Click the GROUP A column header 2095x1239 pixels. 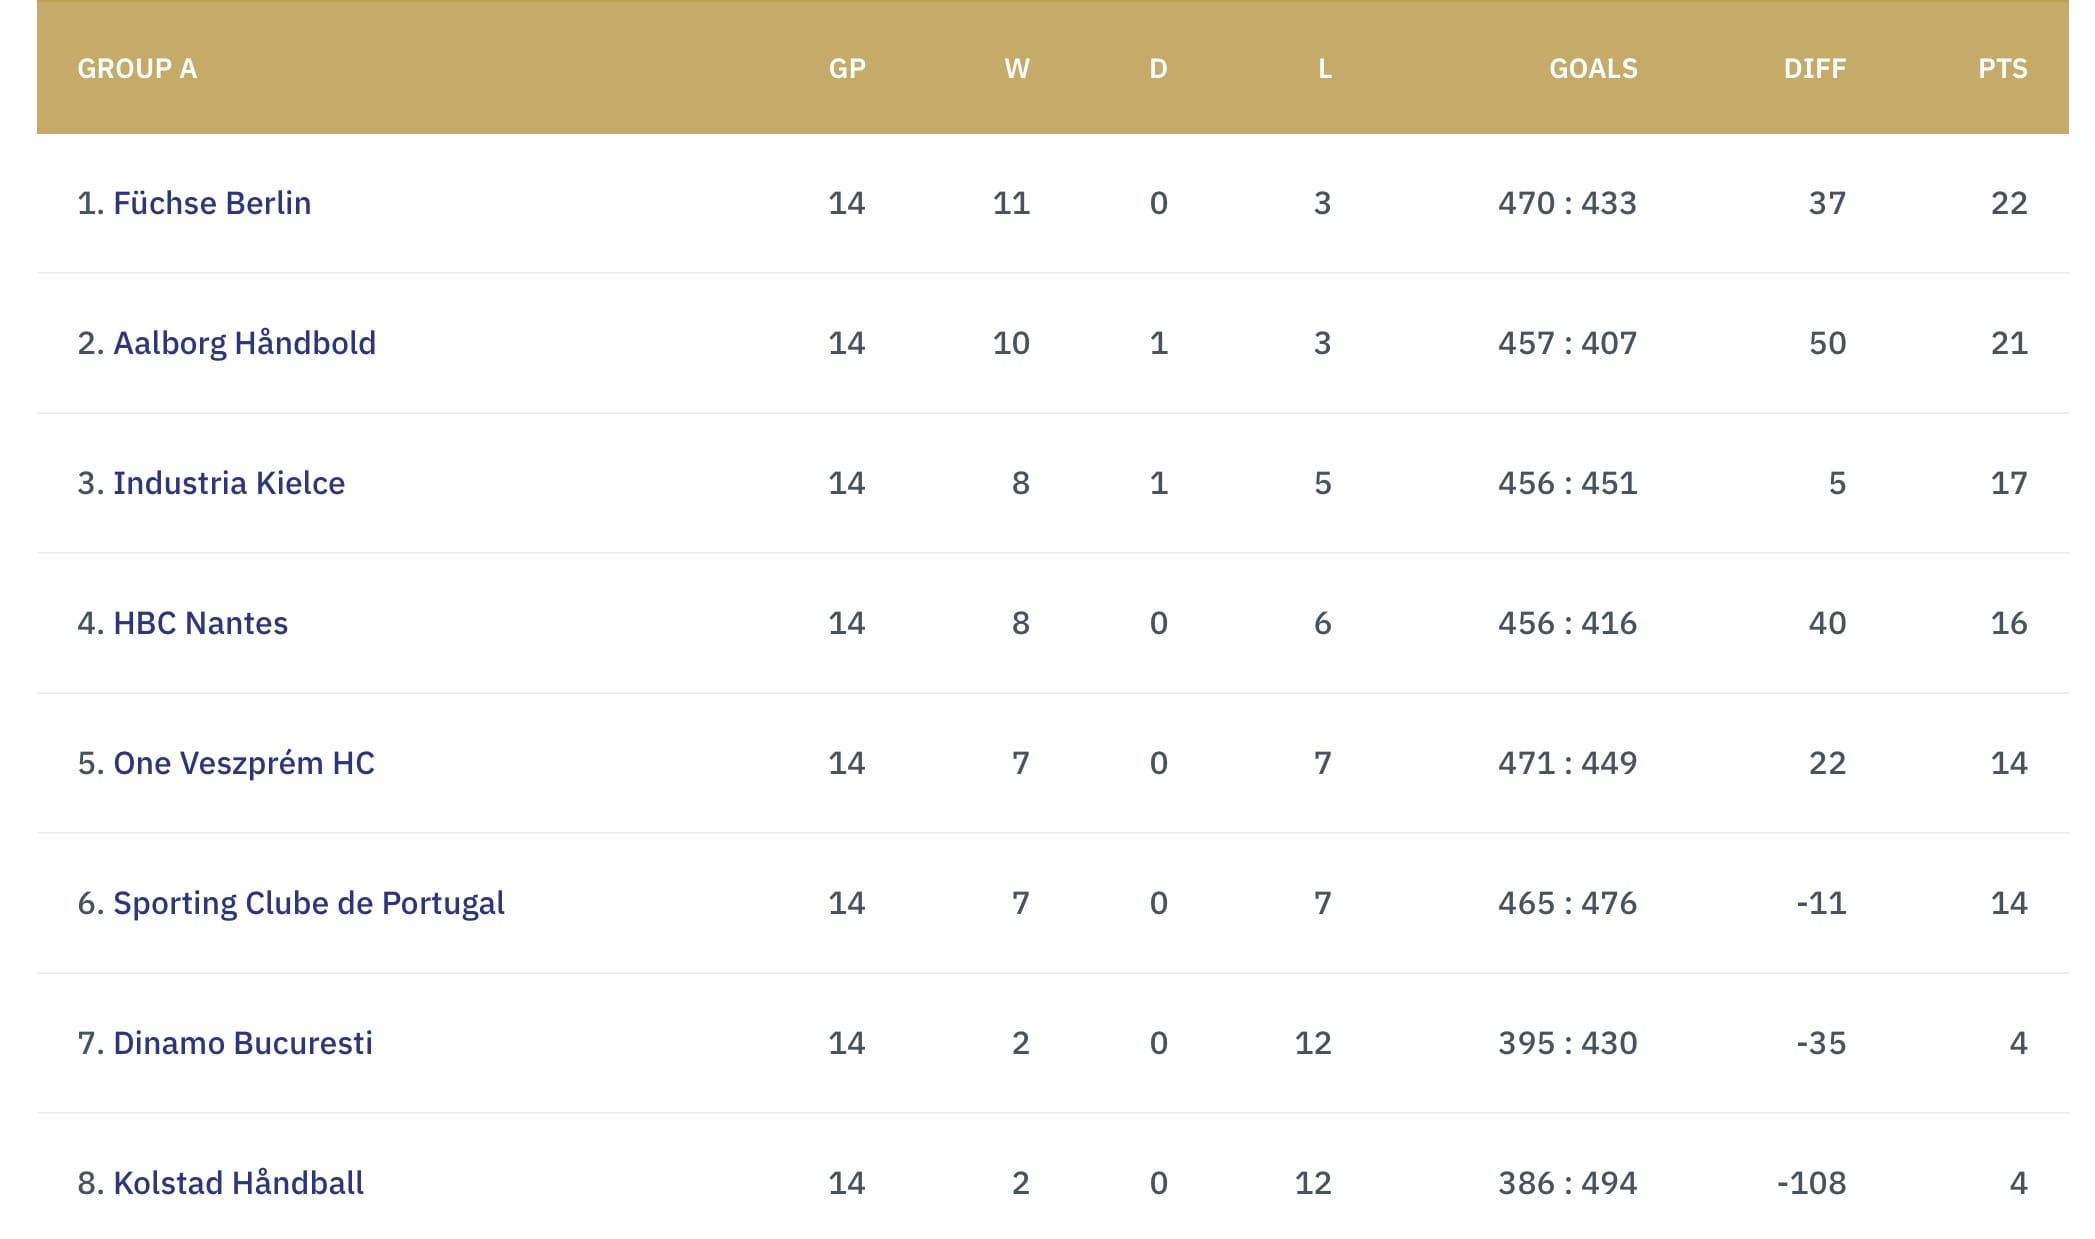pos(137,68)
